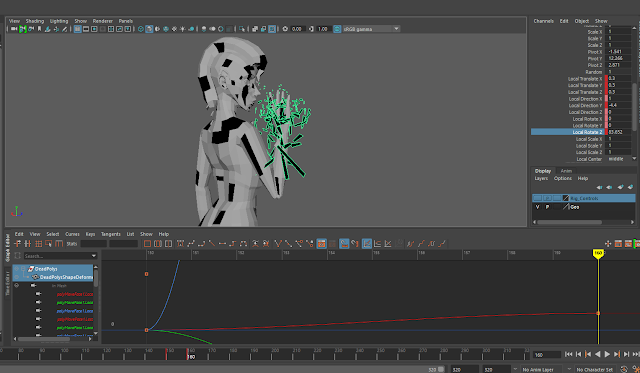Click the Local Rotate Z value field
The height and width of the screenshot is (373, 640).
[619, 132]
